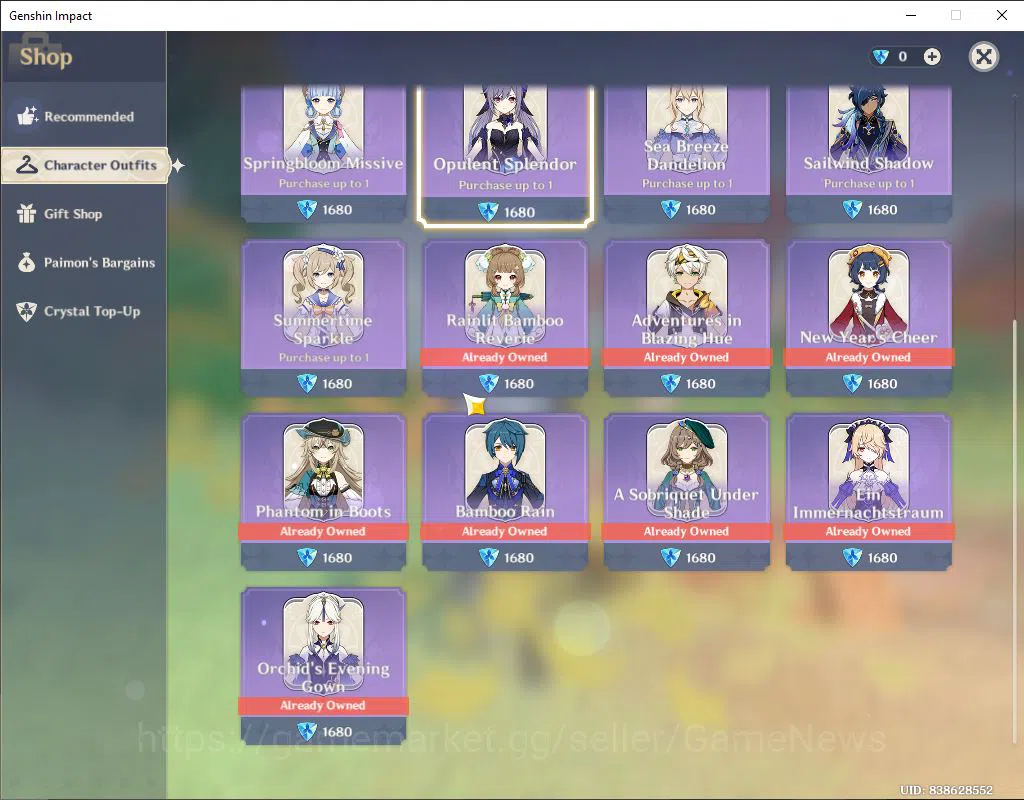The image size is (1024, 800).
Task: Select the Sea Breeze Dandelion outfit
Action: click(686, 154)
